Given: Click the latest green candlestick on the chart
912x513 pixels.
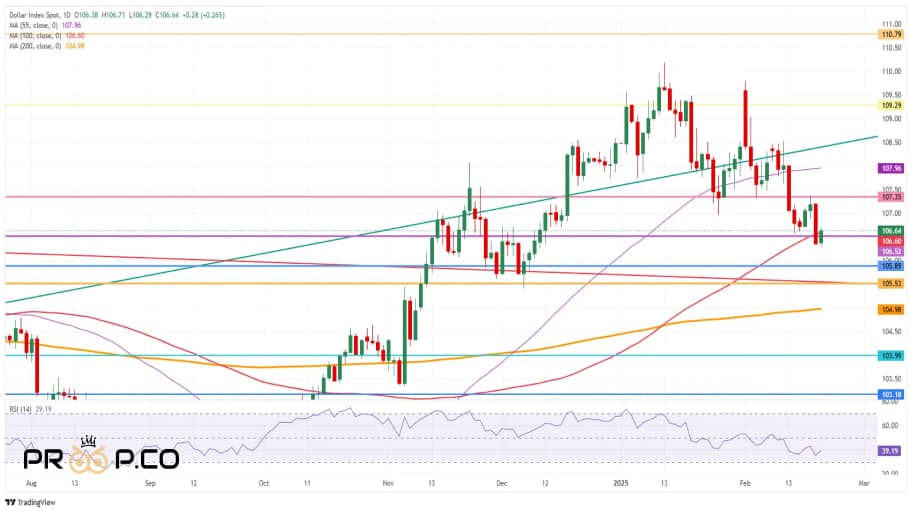Looking at the screenshot, I should pos(821,237).
